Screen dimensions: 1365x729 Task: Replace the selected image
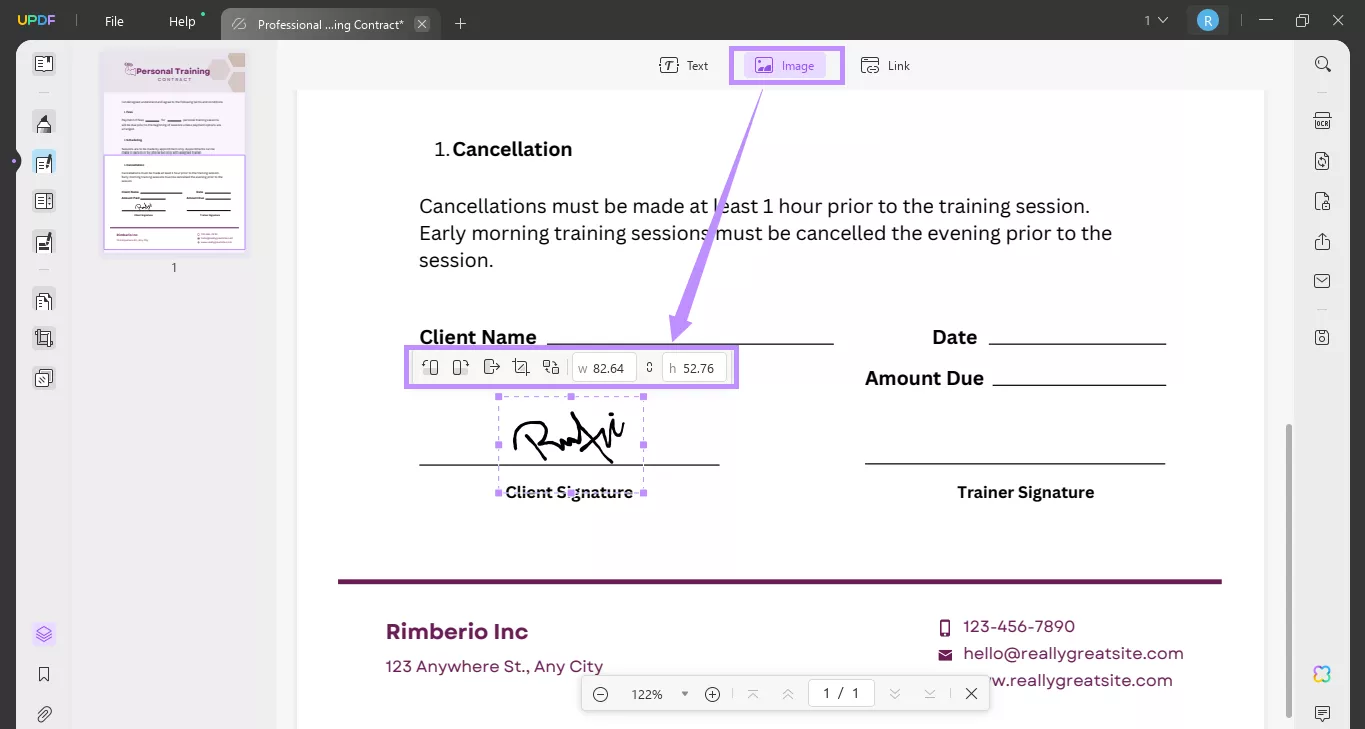550,367
